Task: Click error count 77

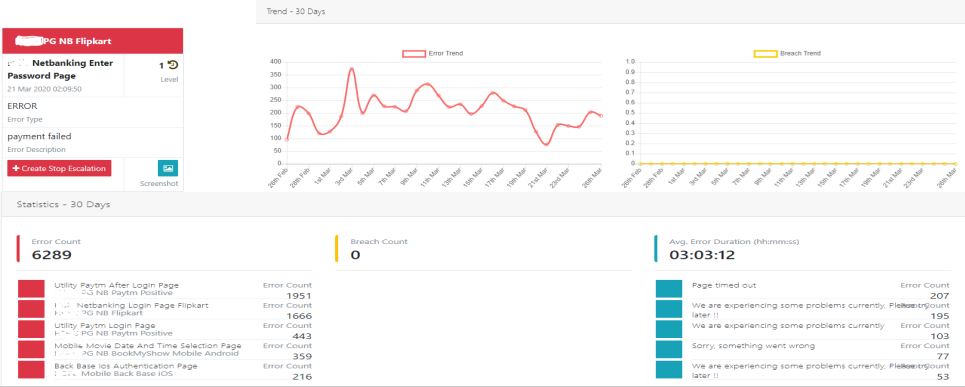Action: click(x=942, y=357)
